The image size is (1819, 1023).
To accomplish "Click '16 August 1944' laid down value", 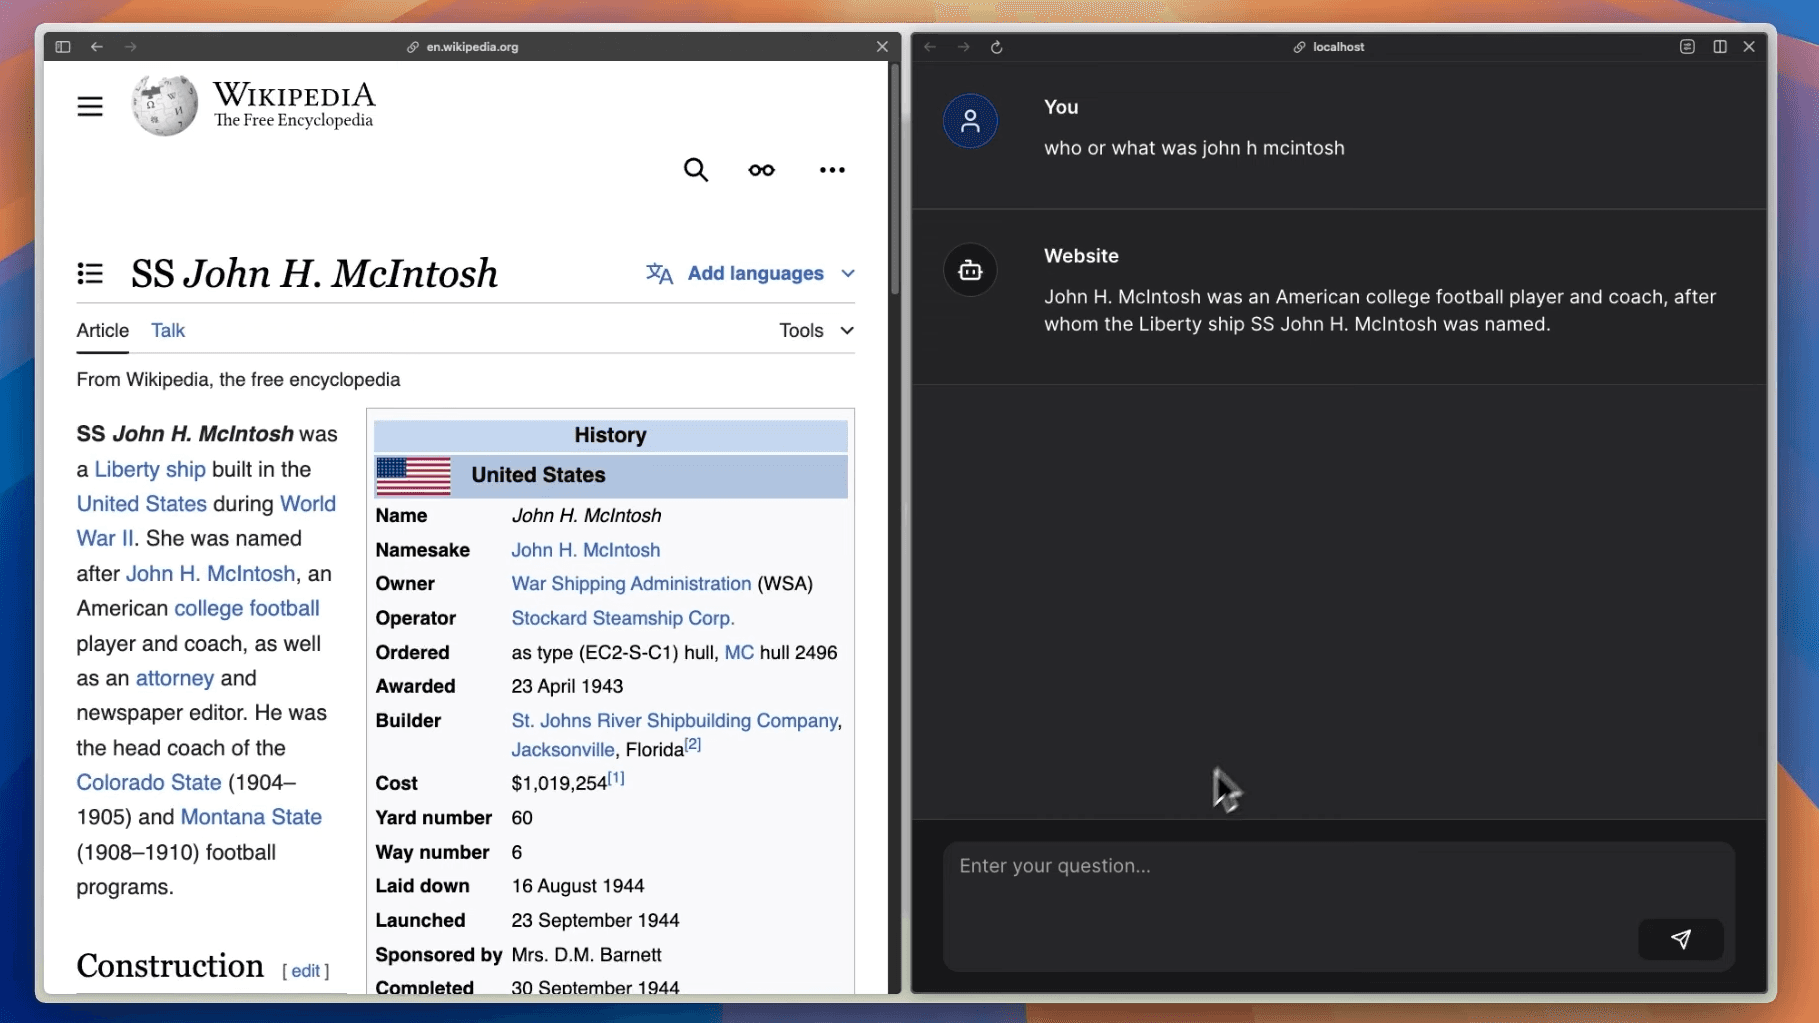I will click(578, 886).
